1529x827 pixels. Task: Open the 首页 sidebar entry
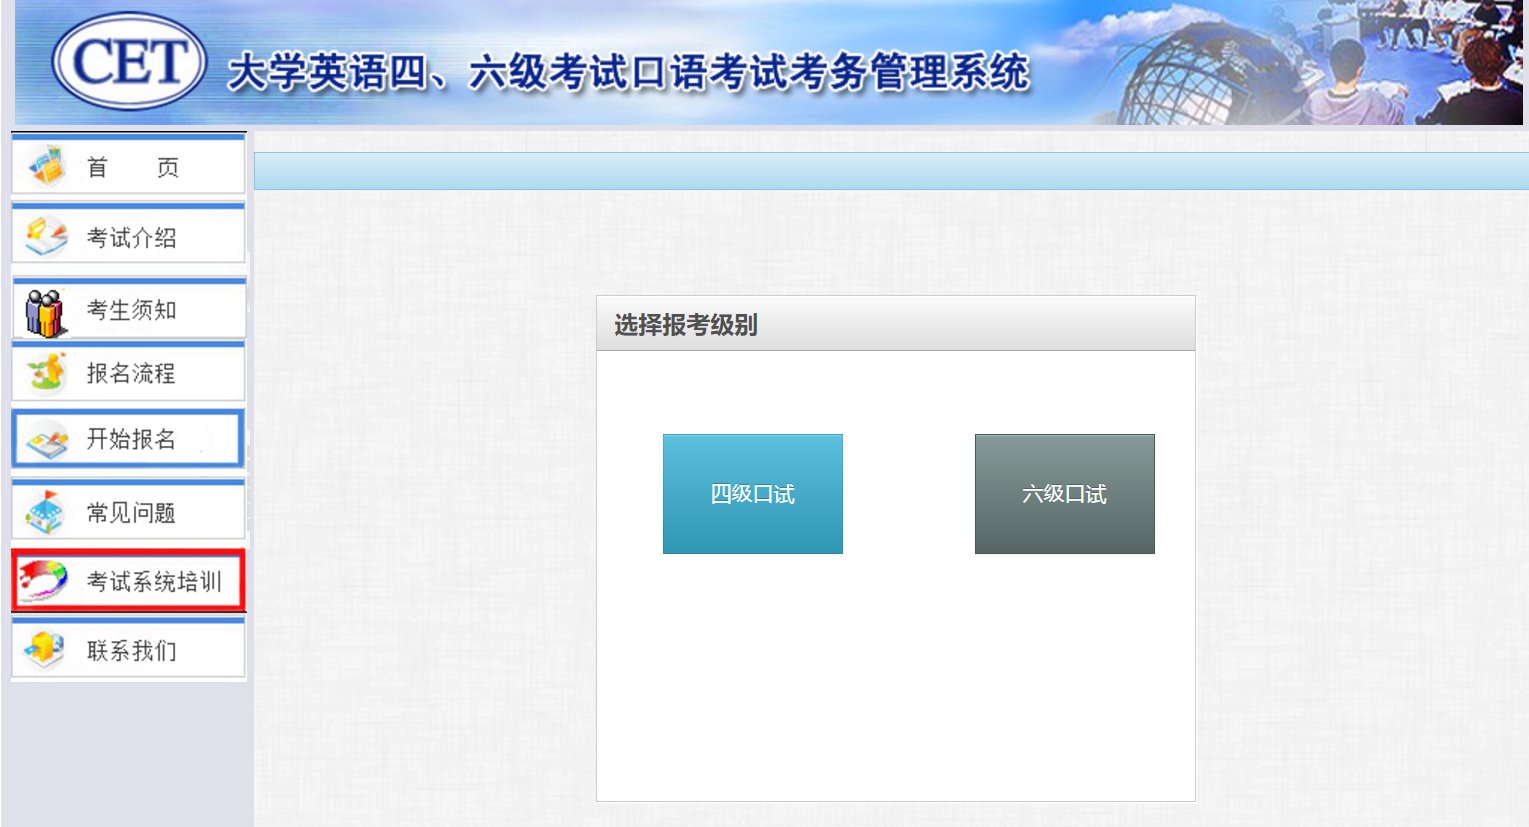[130, 166]
